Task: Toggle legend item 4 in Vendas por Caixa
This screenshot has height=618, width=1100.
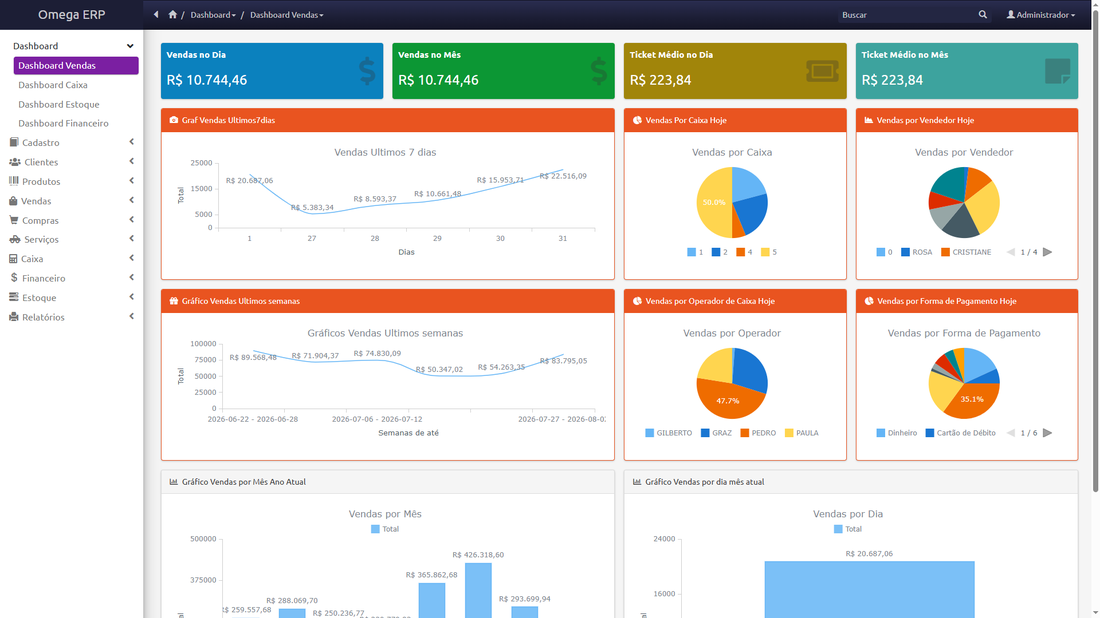Action: click(744, 253)
